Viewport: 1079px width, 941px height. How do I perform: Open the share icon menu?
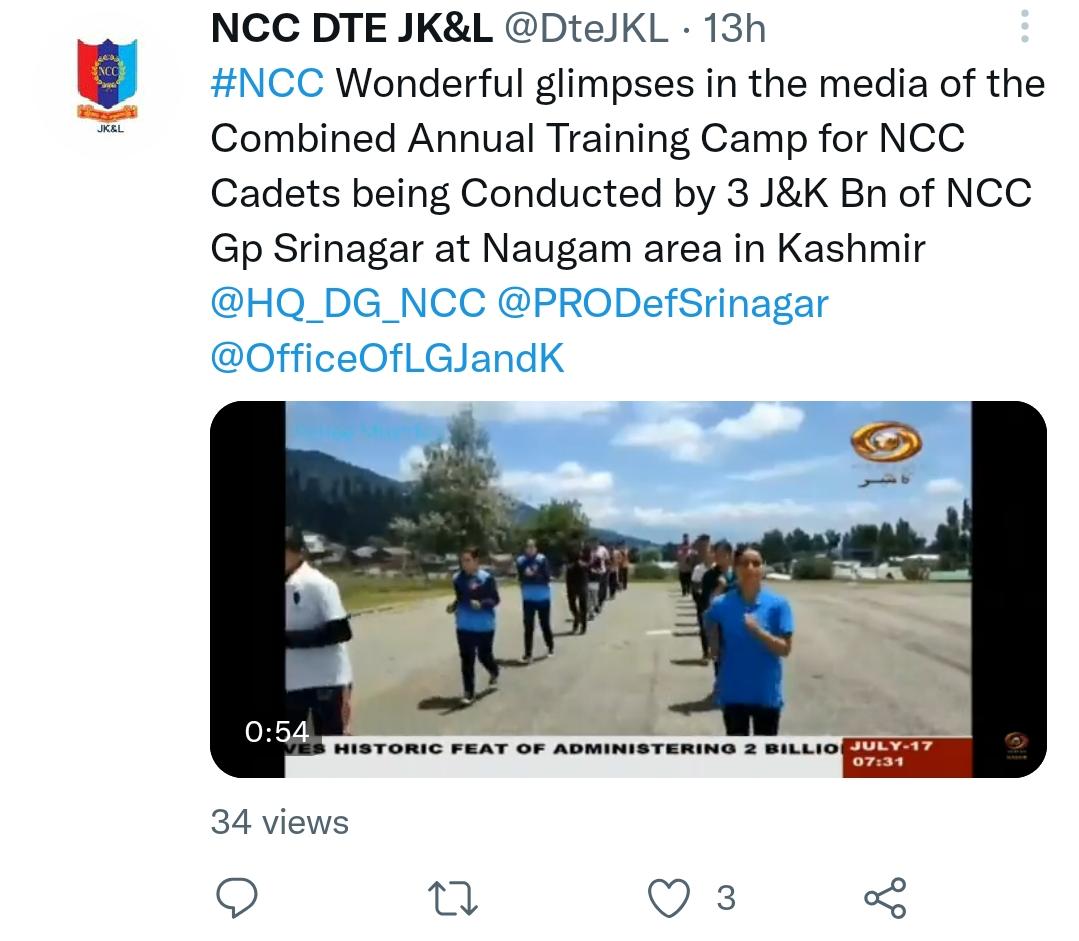pyautogui.click(x=886, y=898)
